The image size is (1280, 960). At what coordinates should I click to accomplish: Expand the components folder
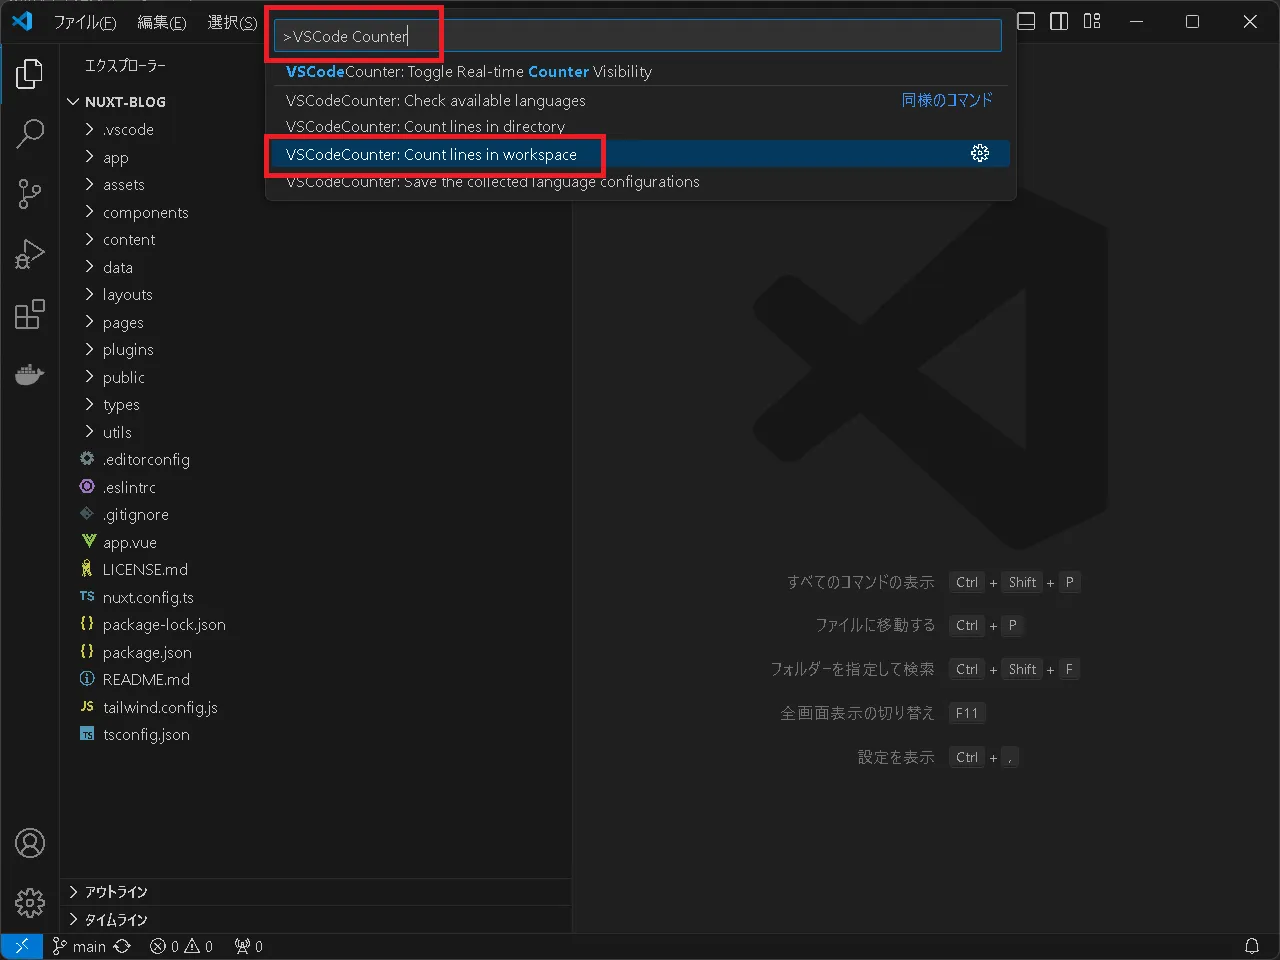pyautogui.click(x=316, y=212)
